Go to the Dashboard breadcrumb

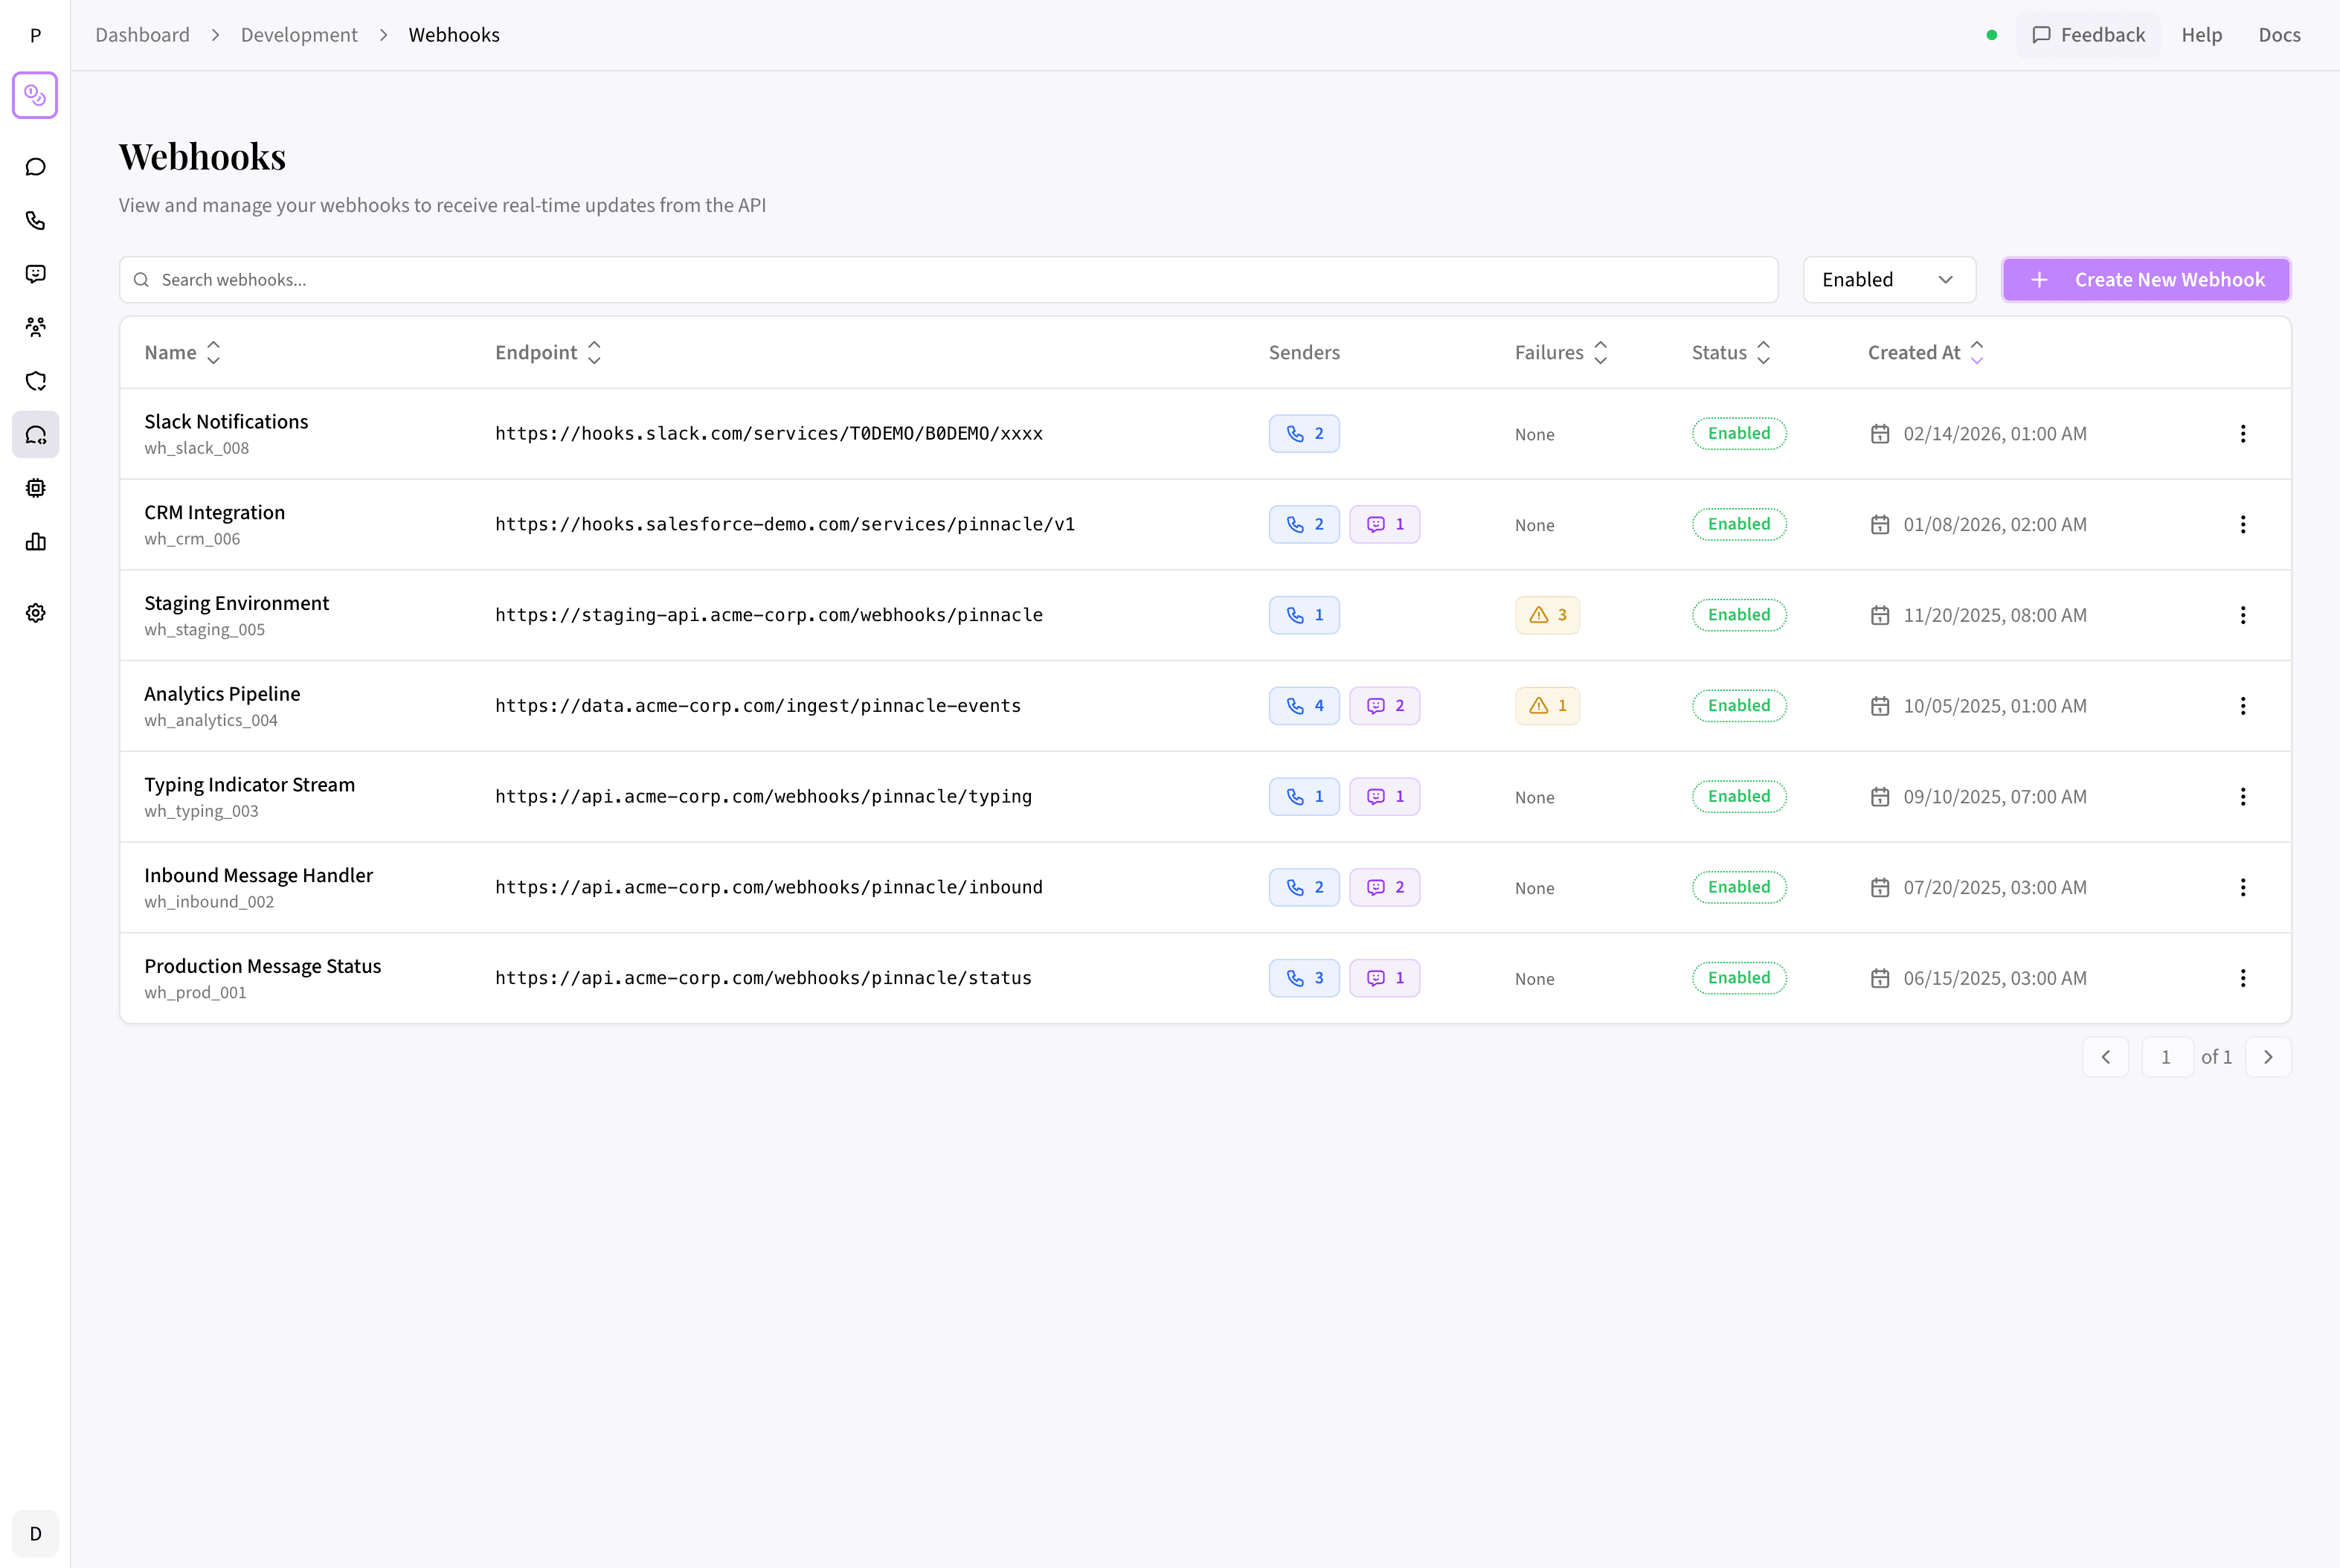point(142,34)
